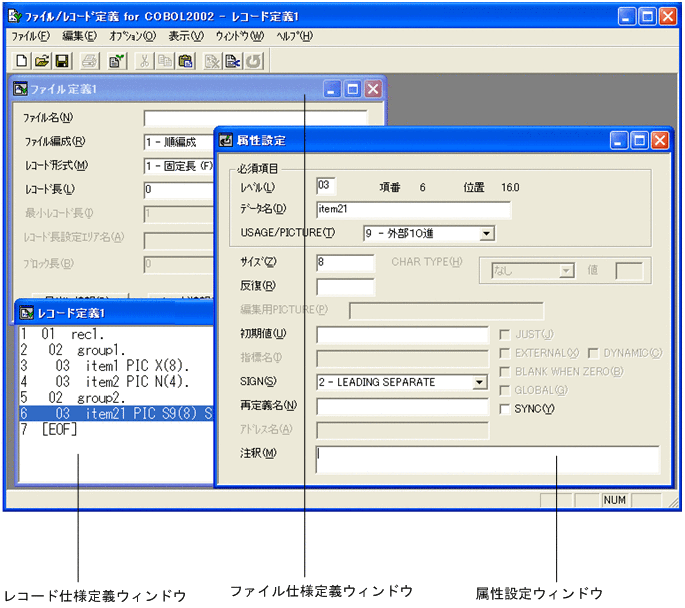685x608 pixels.
Task: Toggle the DYNAMIC(C) checkbox
Action: pyautogui.click(x=593, y=353)
